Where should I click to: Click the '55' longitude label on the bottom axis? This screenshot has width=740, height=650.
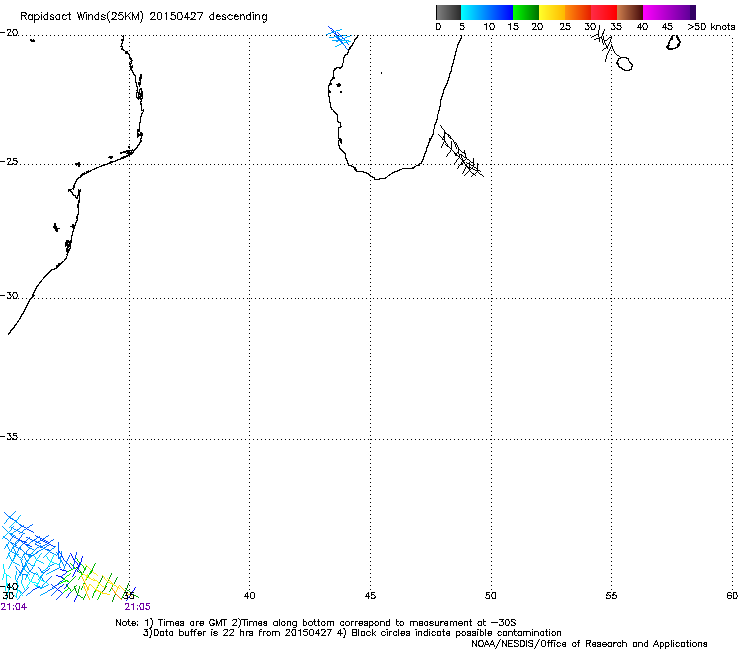(x=611, y=596)
